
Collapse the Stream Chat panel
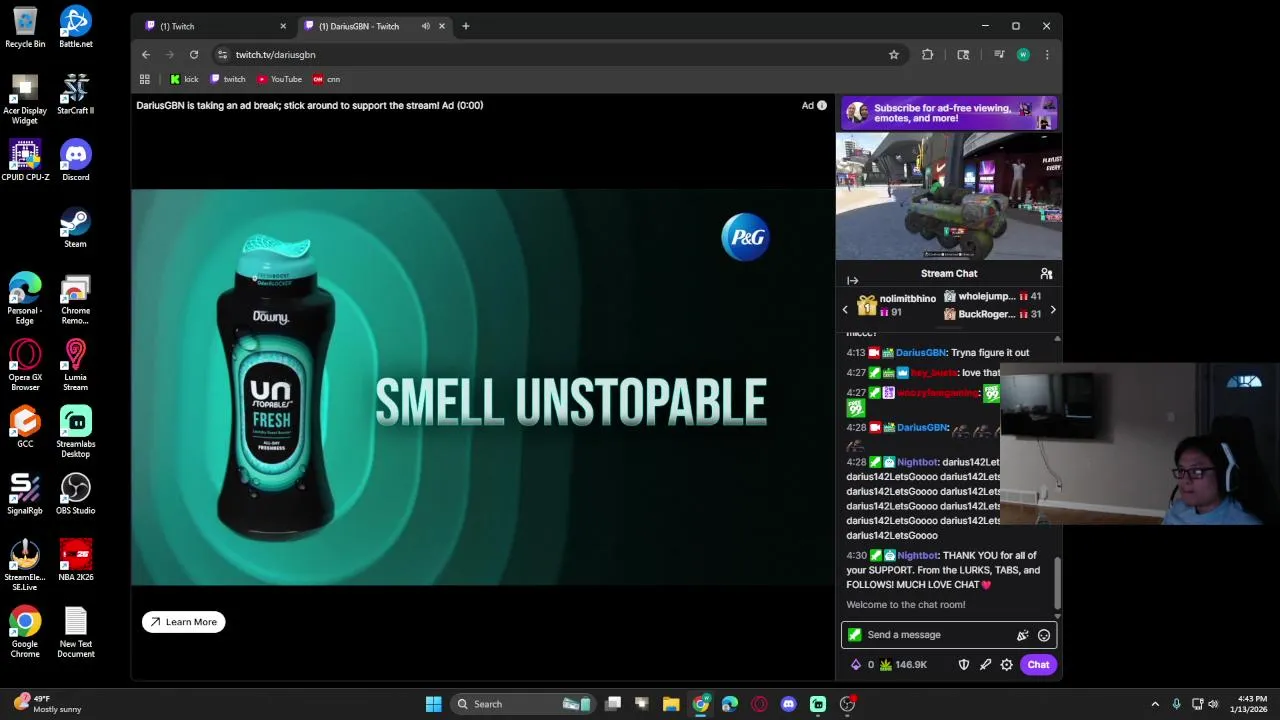[852, 281]
